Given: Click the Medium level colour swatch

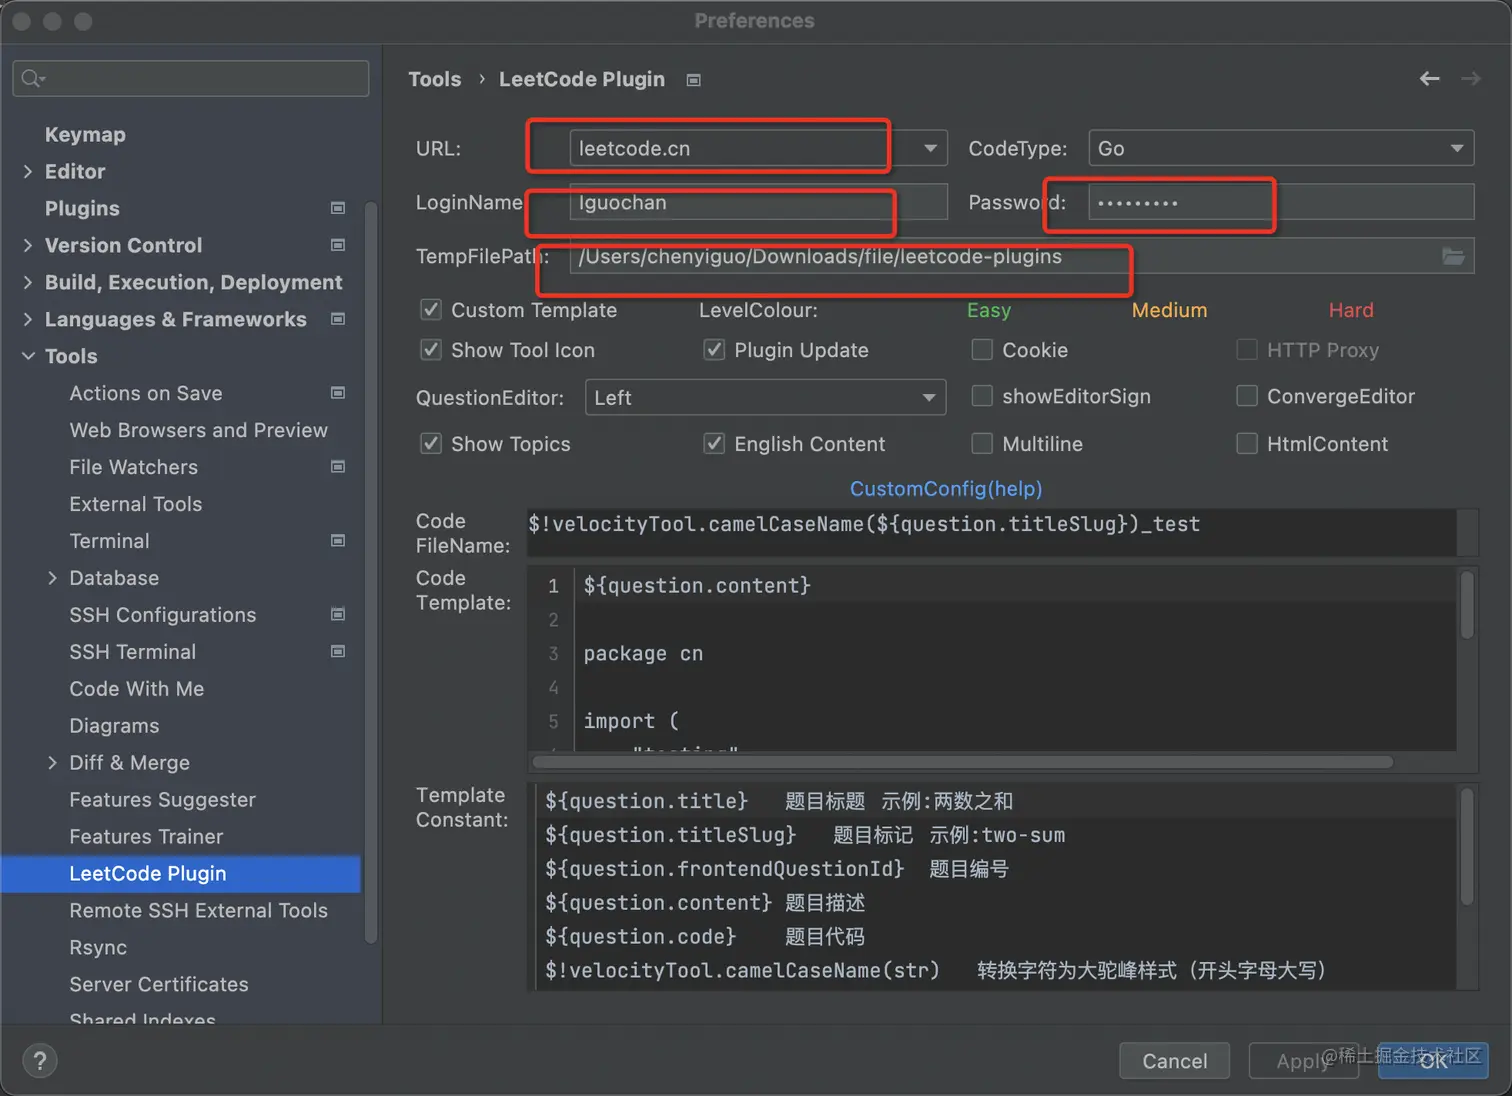Looking at the screenshot, I should [1169, 310].
